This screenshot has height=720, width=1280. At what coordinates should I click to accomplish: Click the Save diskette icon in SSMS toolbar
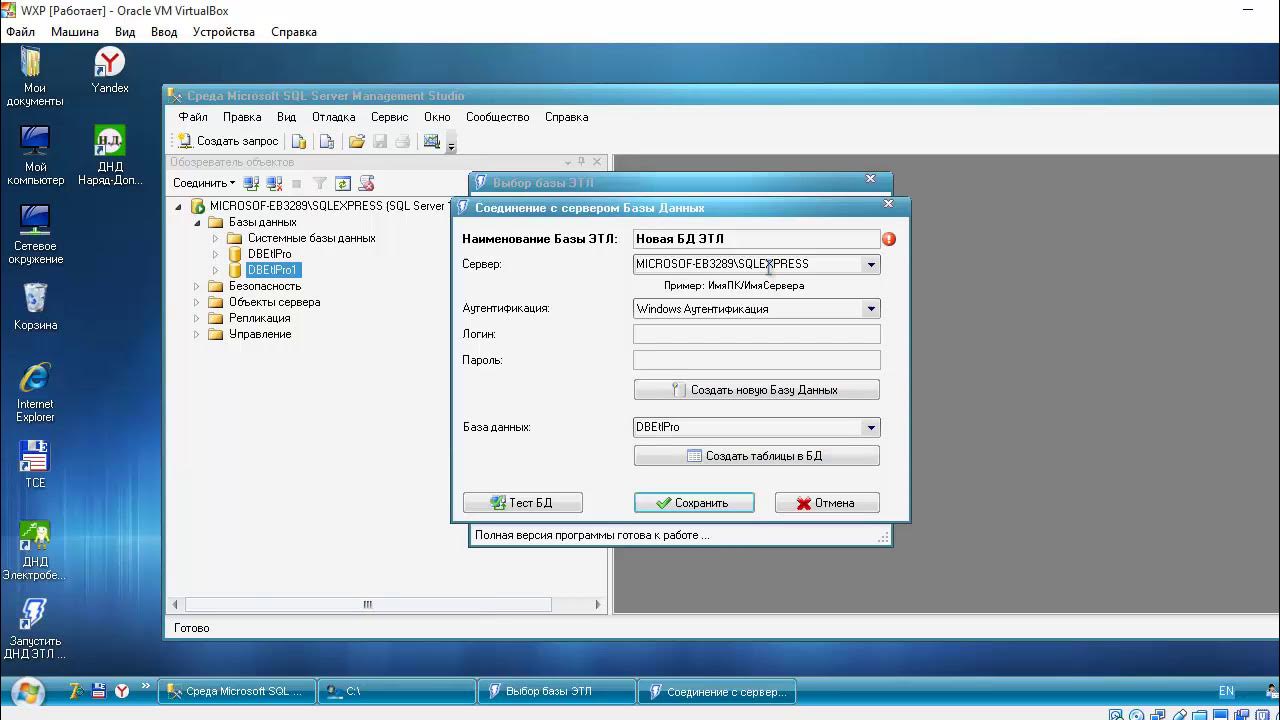point(380,142)
